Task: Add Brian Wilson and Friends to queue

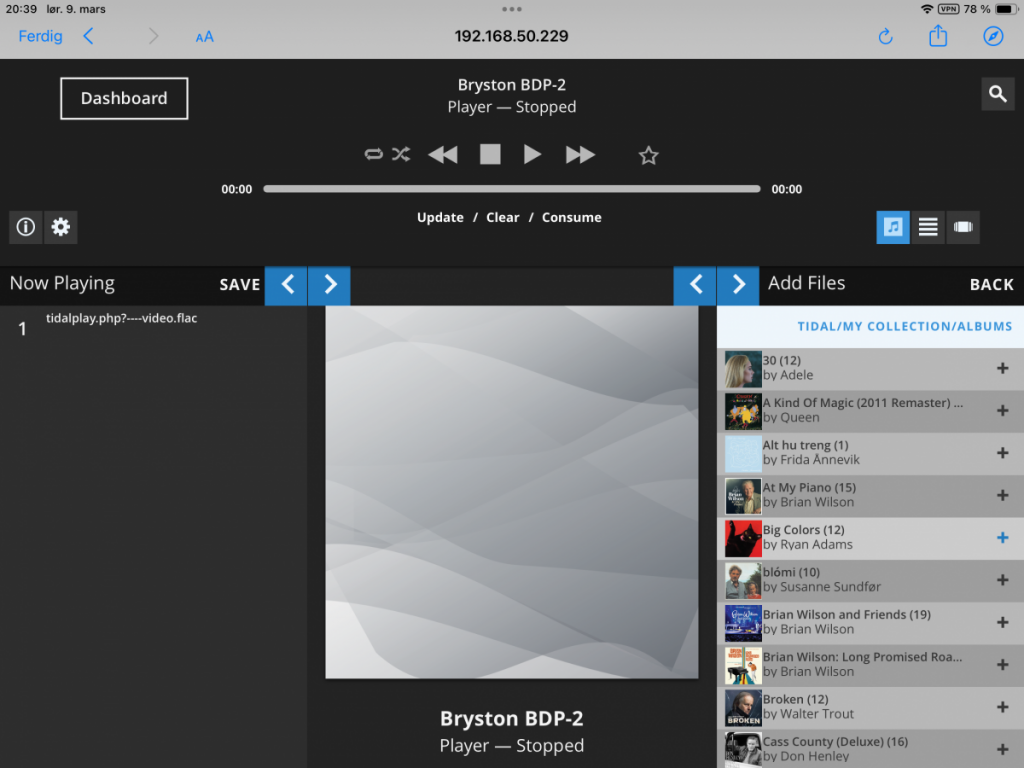Action: [1002, 622]
